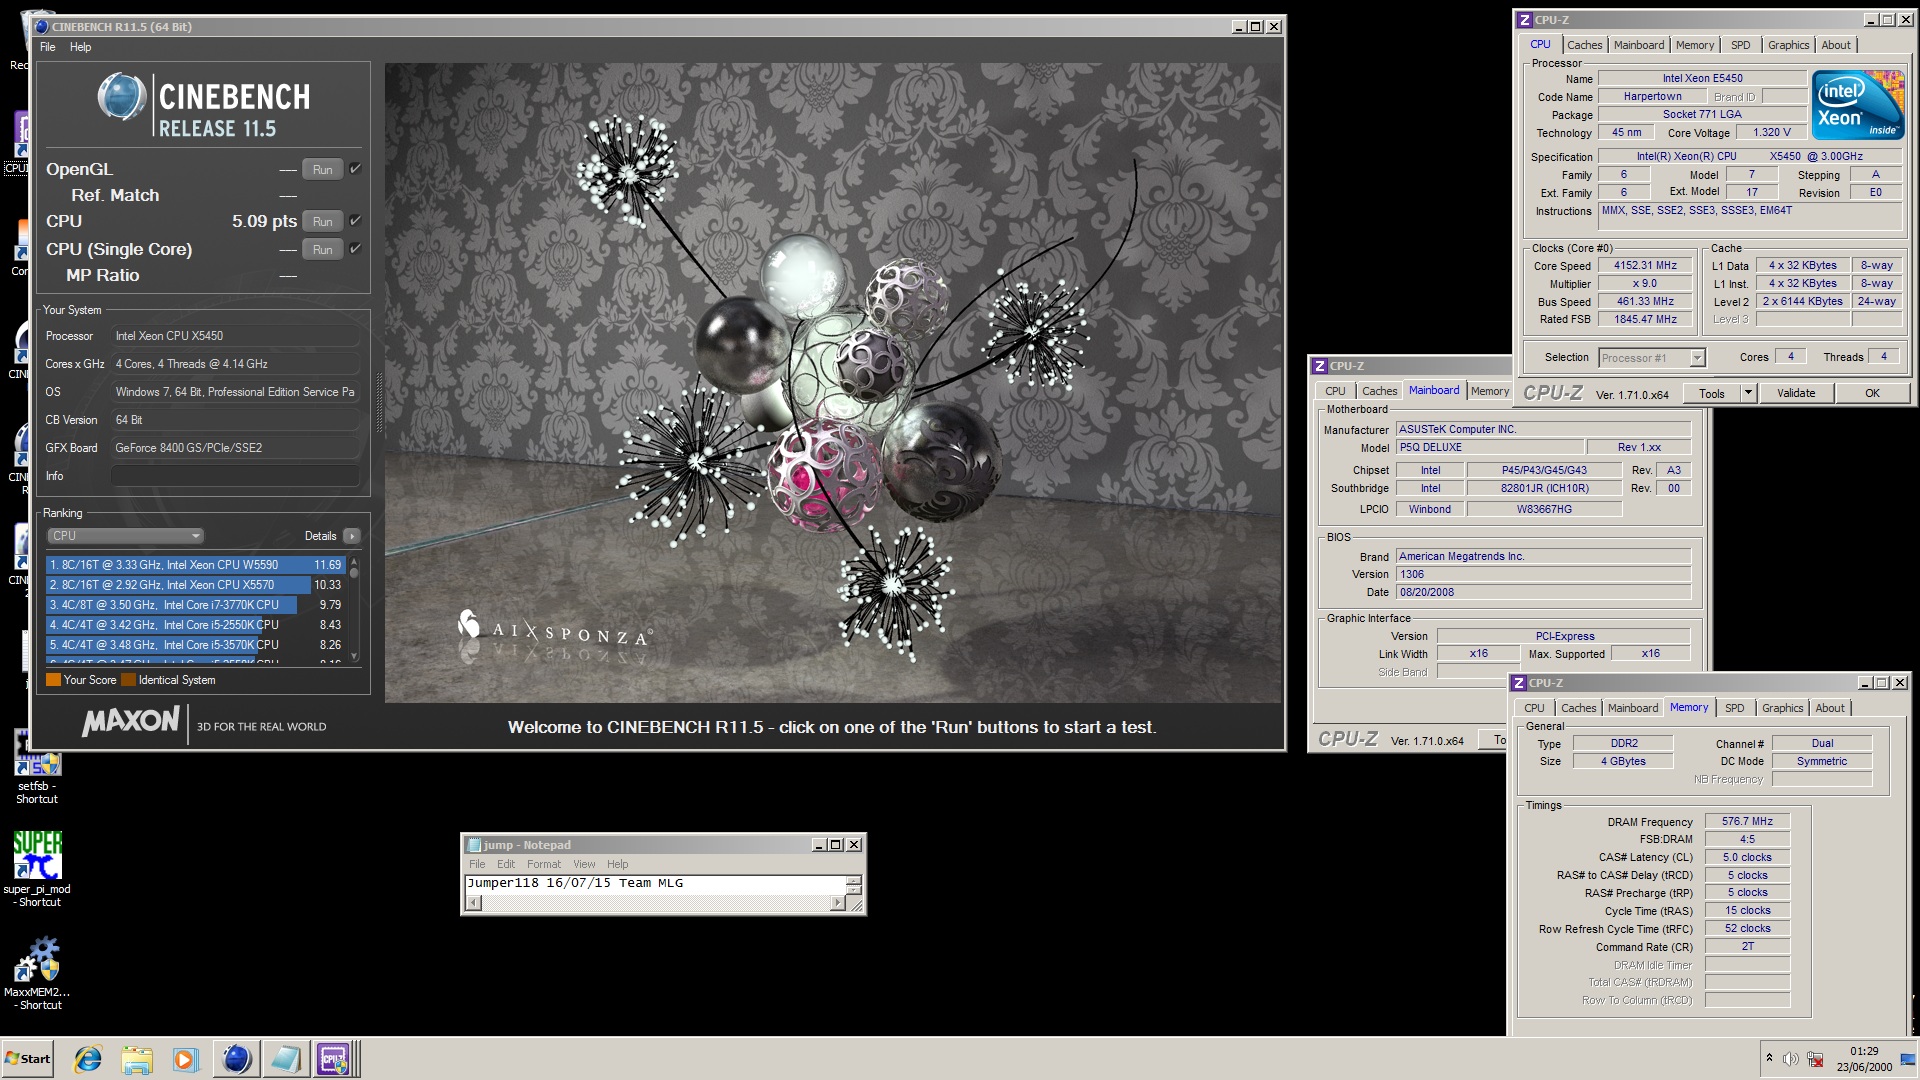Click the Details arrow button in Ranking
Viewport: 1920px width, 1080px height.
click(352, 536)
